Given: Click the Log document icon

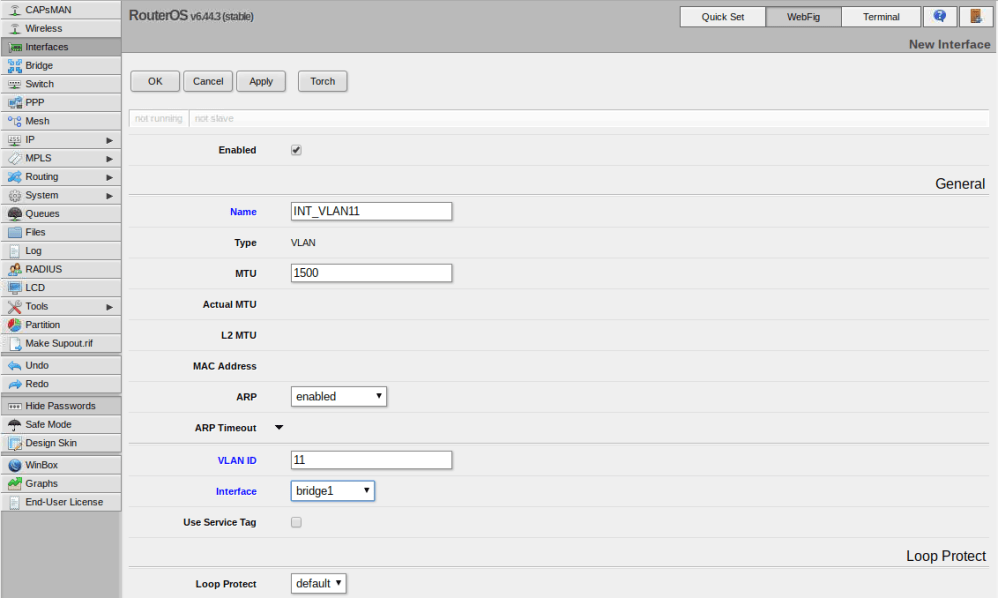Looking at the screenshot, I should click(15, 251).
